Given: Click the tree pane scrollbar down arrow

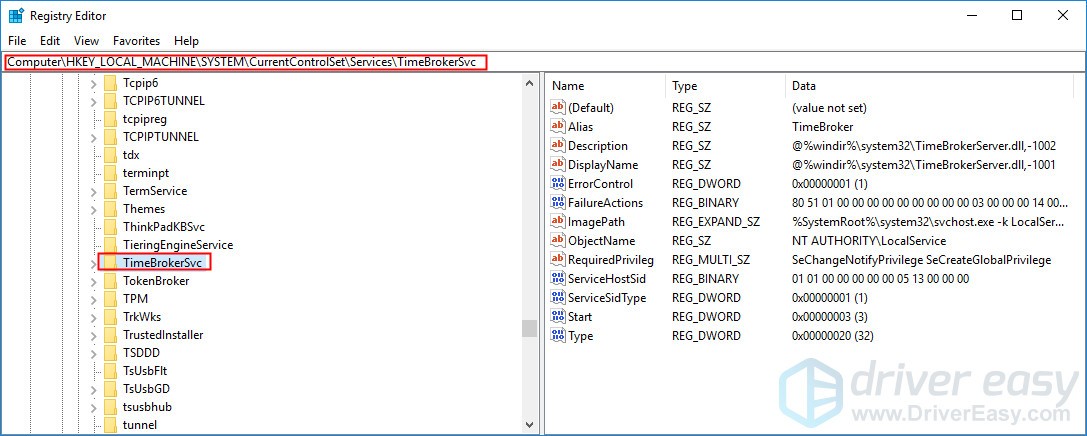Looking at the screenshot, I should [x=530, y=424].
